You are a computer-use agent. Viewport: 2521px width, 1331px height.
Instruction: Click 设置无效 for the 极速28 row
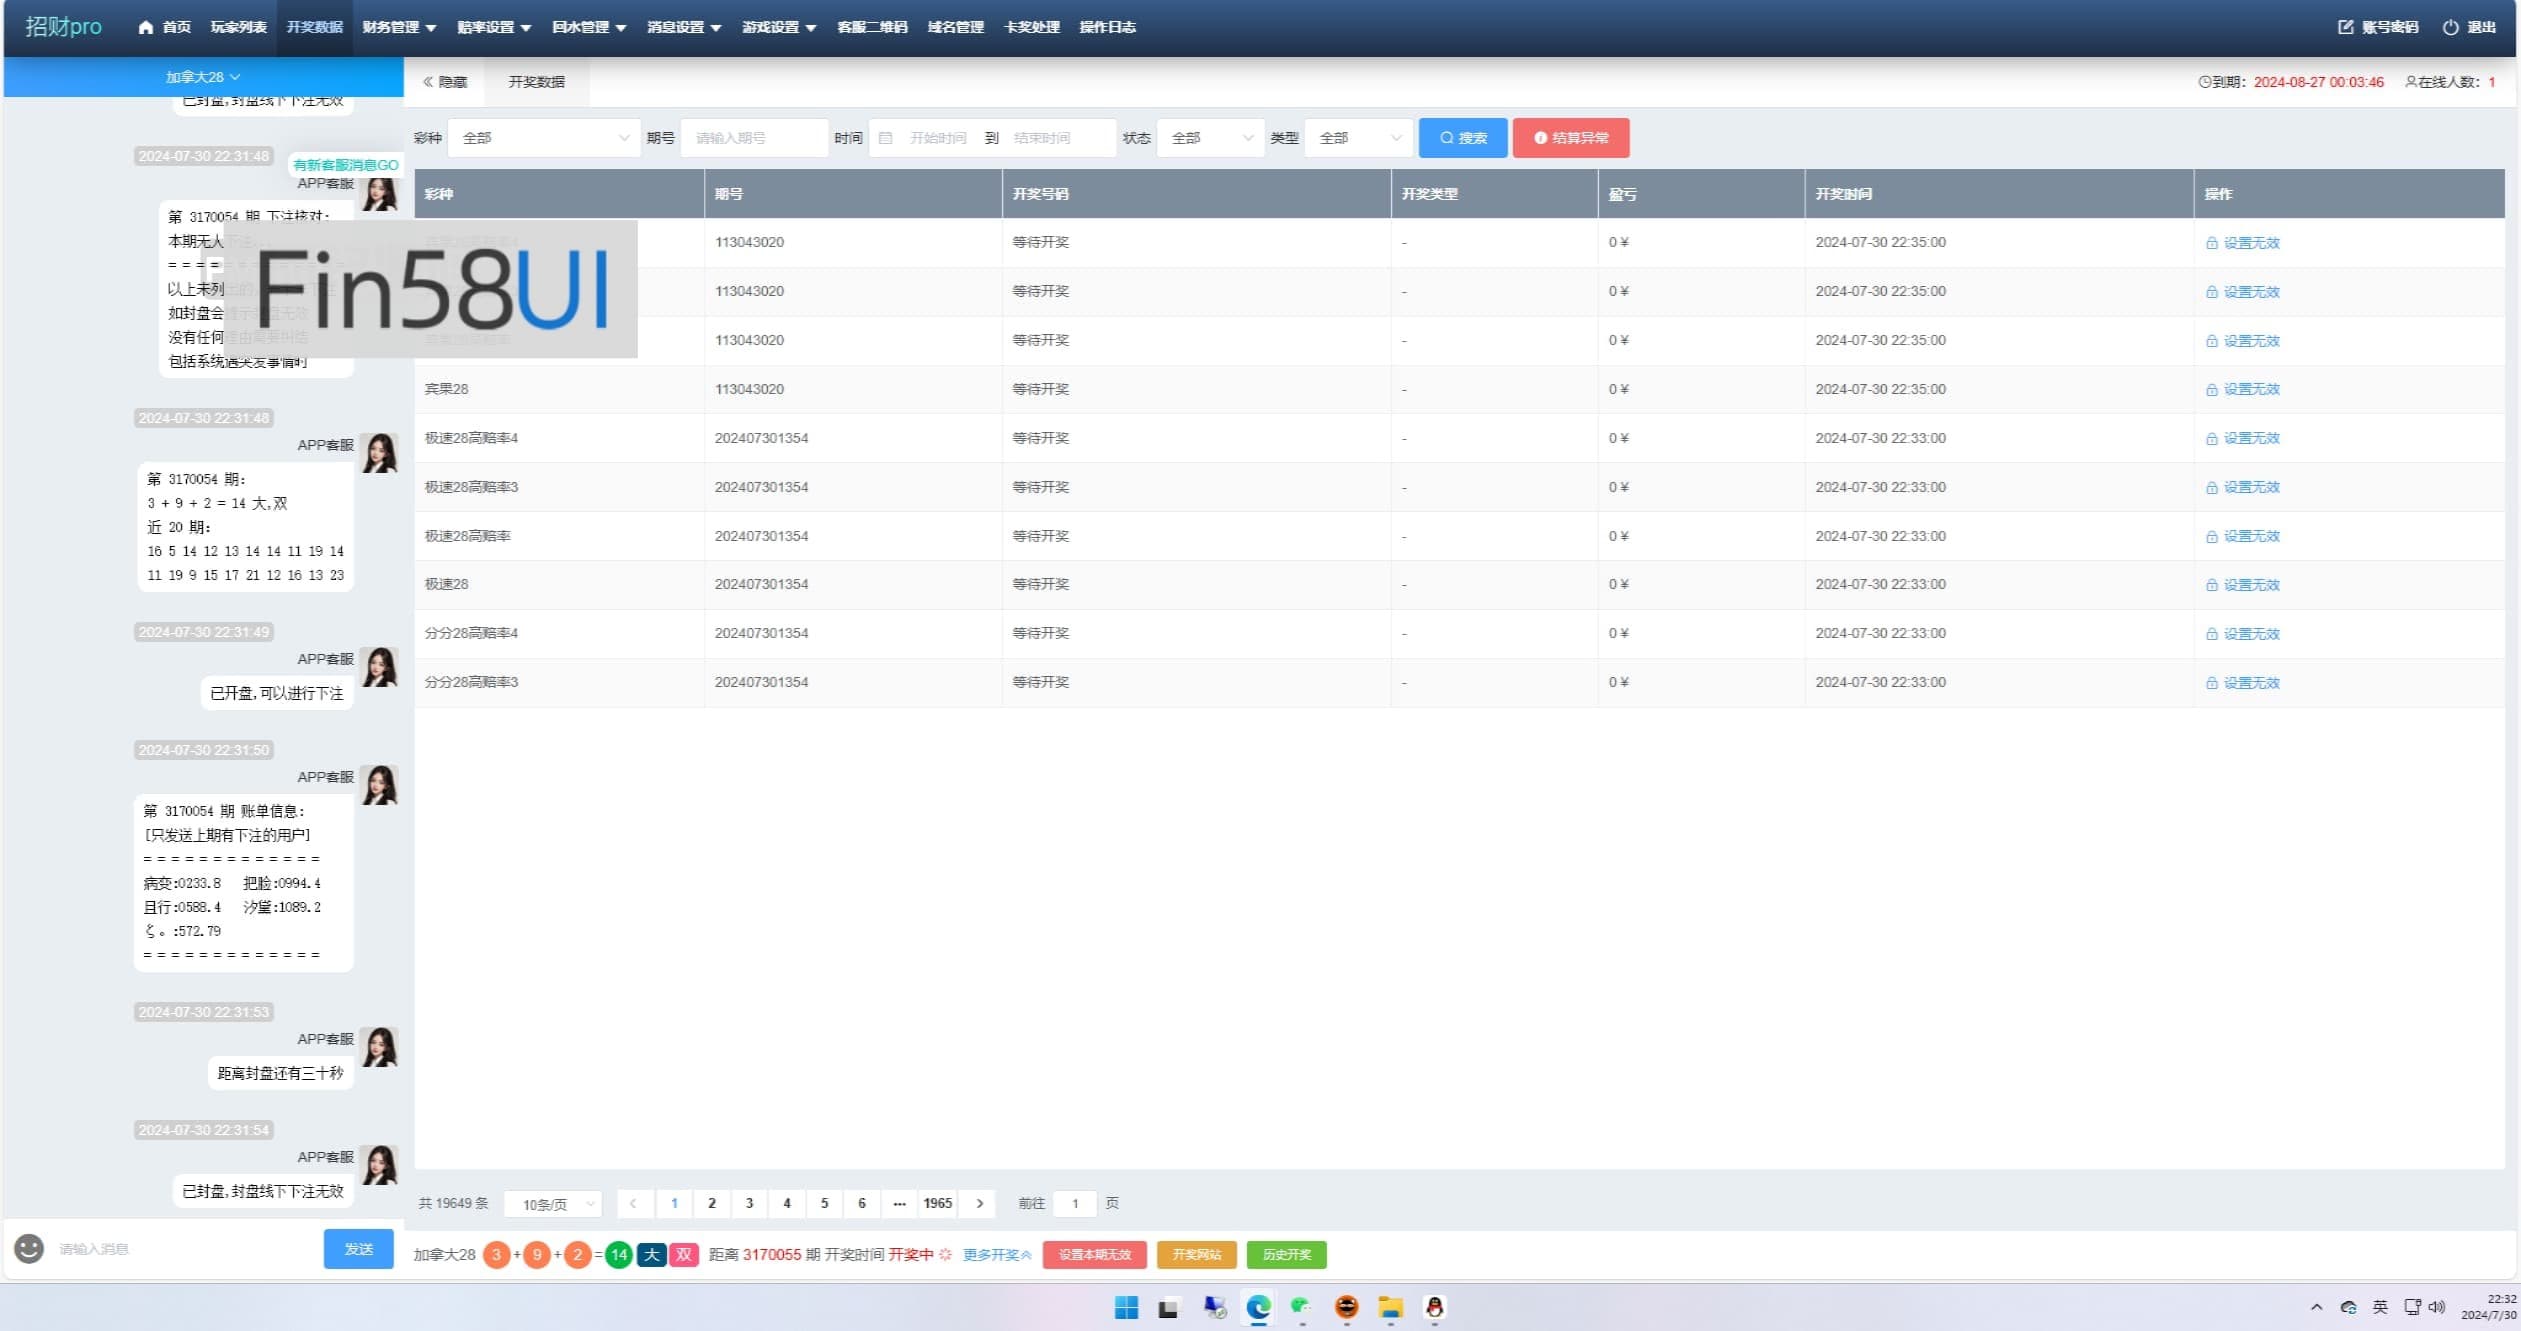(2250, 585)
